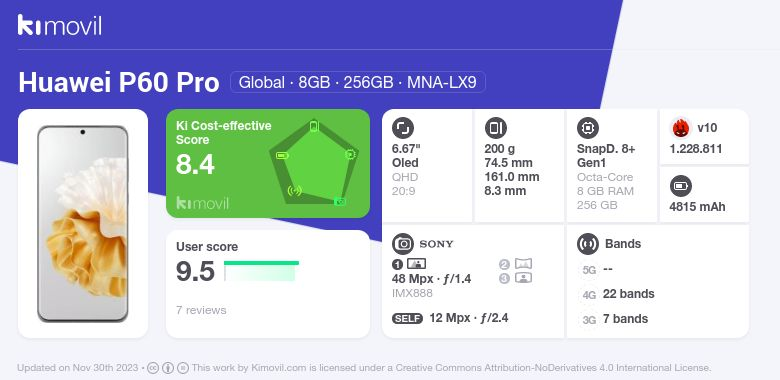Screen dimensions: 780x380
Task: Open the Huawei P60 Pro phone image
Action: point(83,224)
